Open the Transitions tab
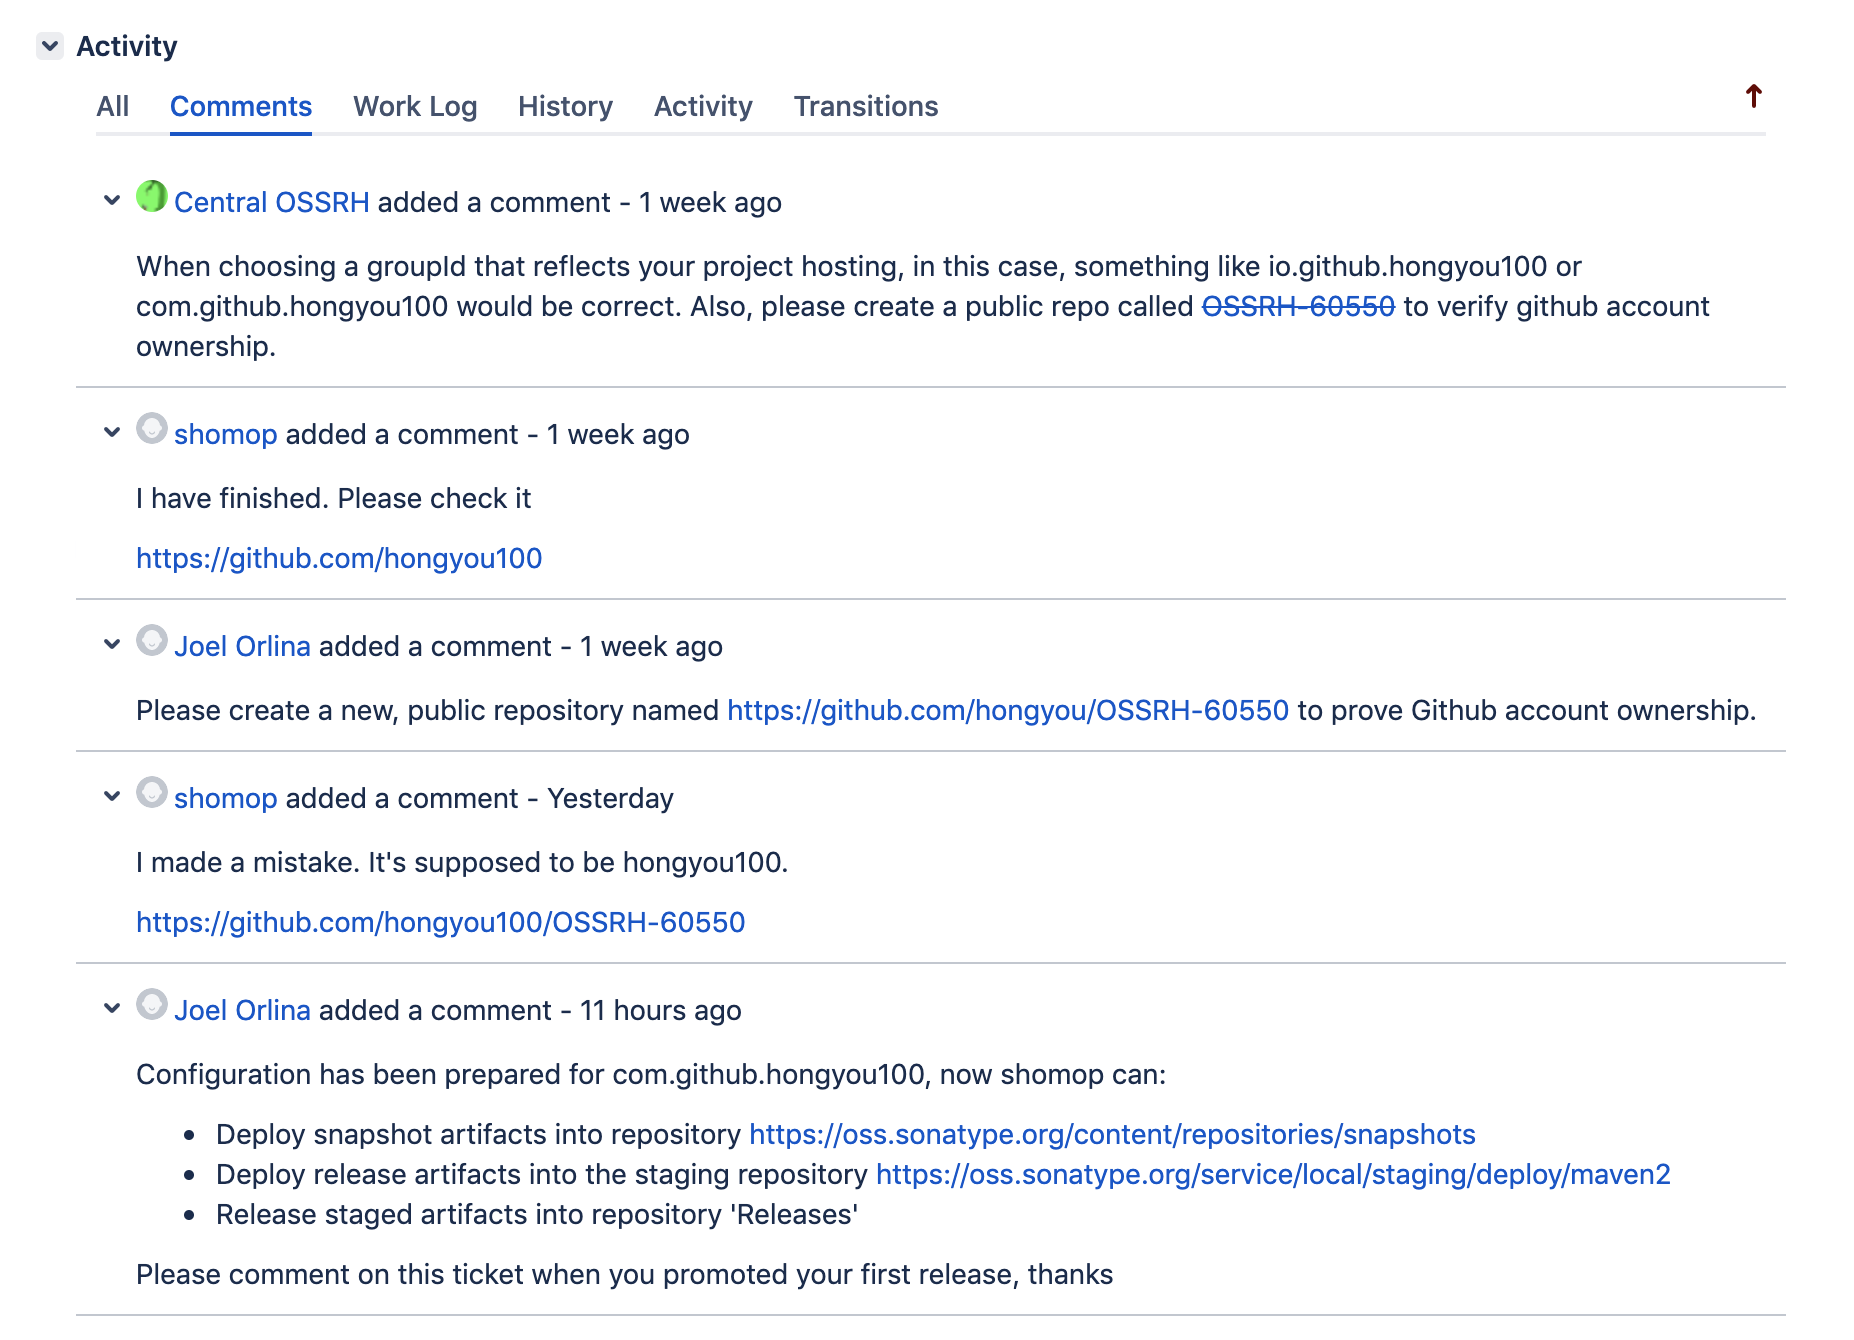This screenshot has width=1854, height=1340. [x=866, y=106]
